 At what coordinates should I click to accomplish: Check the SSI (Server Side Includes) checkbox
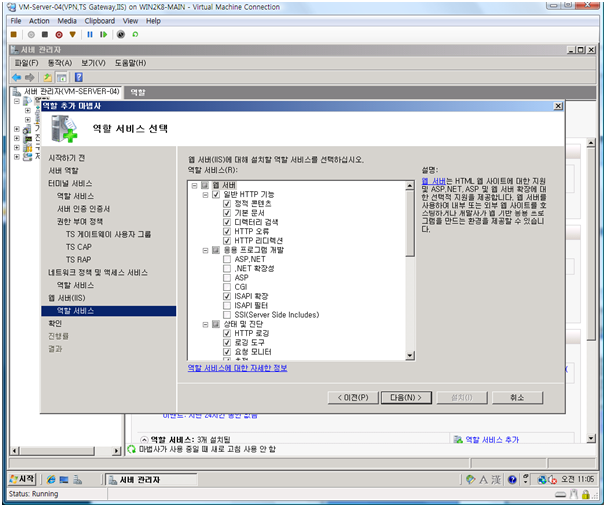pyautogui.click(x=227, y=315)
